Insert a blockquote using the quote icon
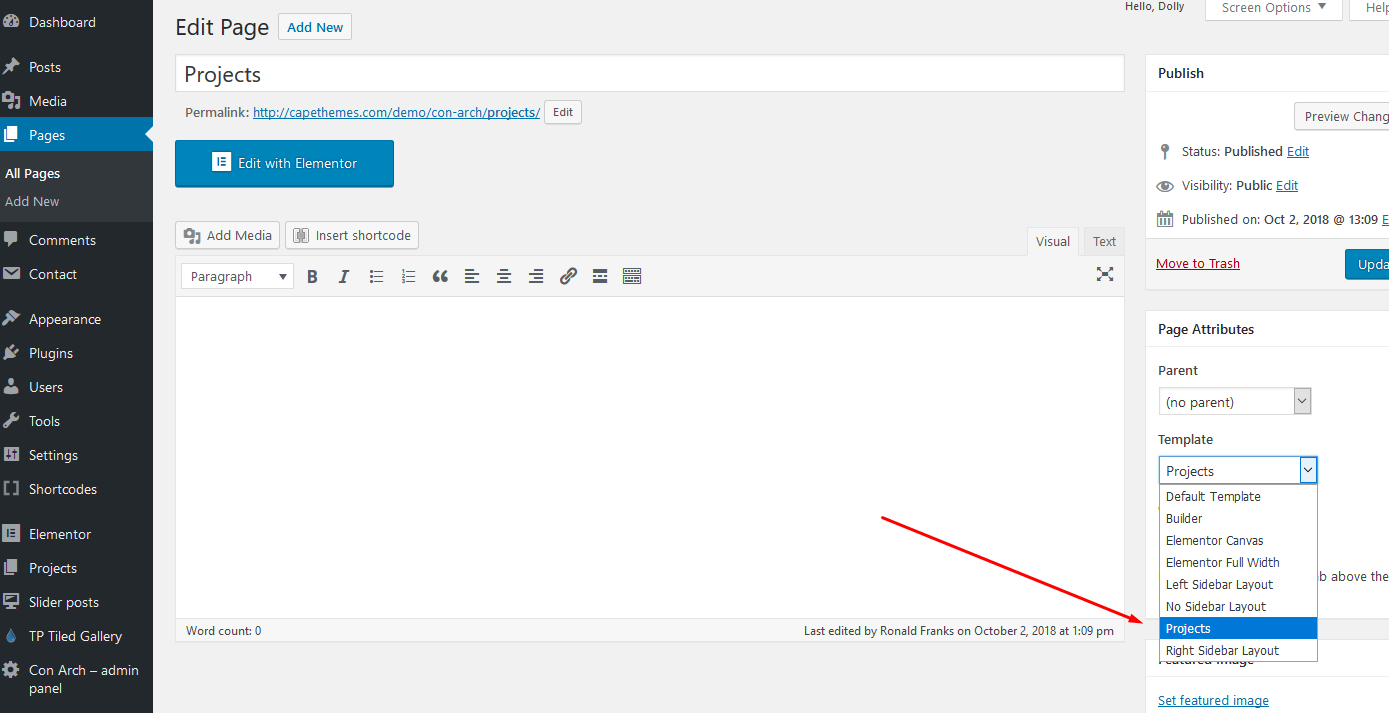 click(x=440, y=277)
